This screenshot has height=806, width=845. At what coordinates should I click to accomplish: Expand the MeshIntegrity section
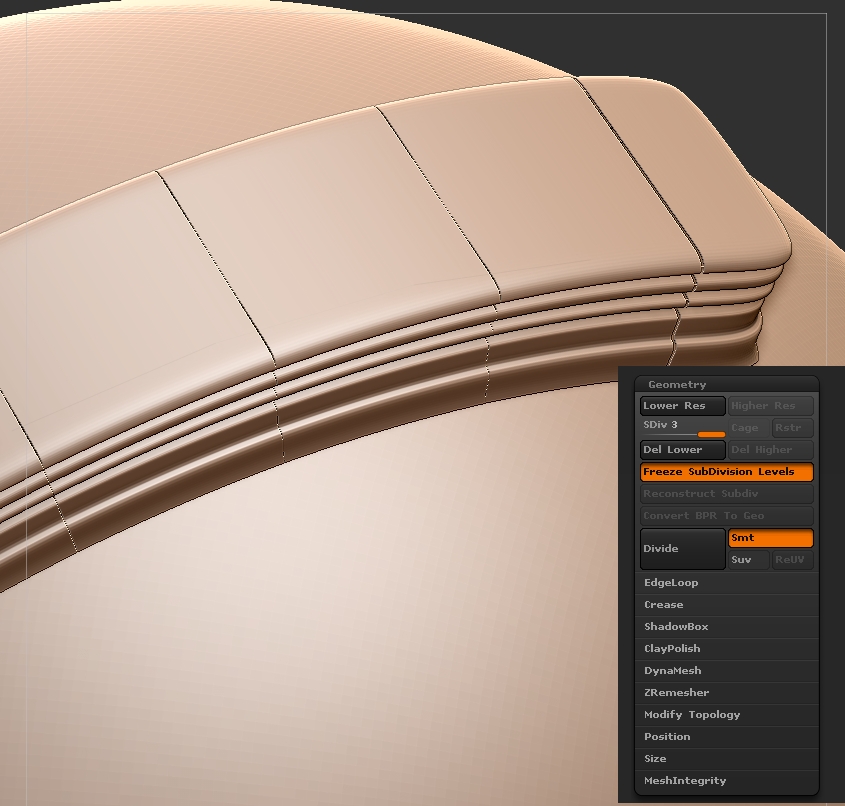(685, 781)
